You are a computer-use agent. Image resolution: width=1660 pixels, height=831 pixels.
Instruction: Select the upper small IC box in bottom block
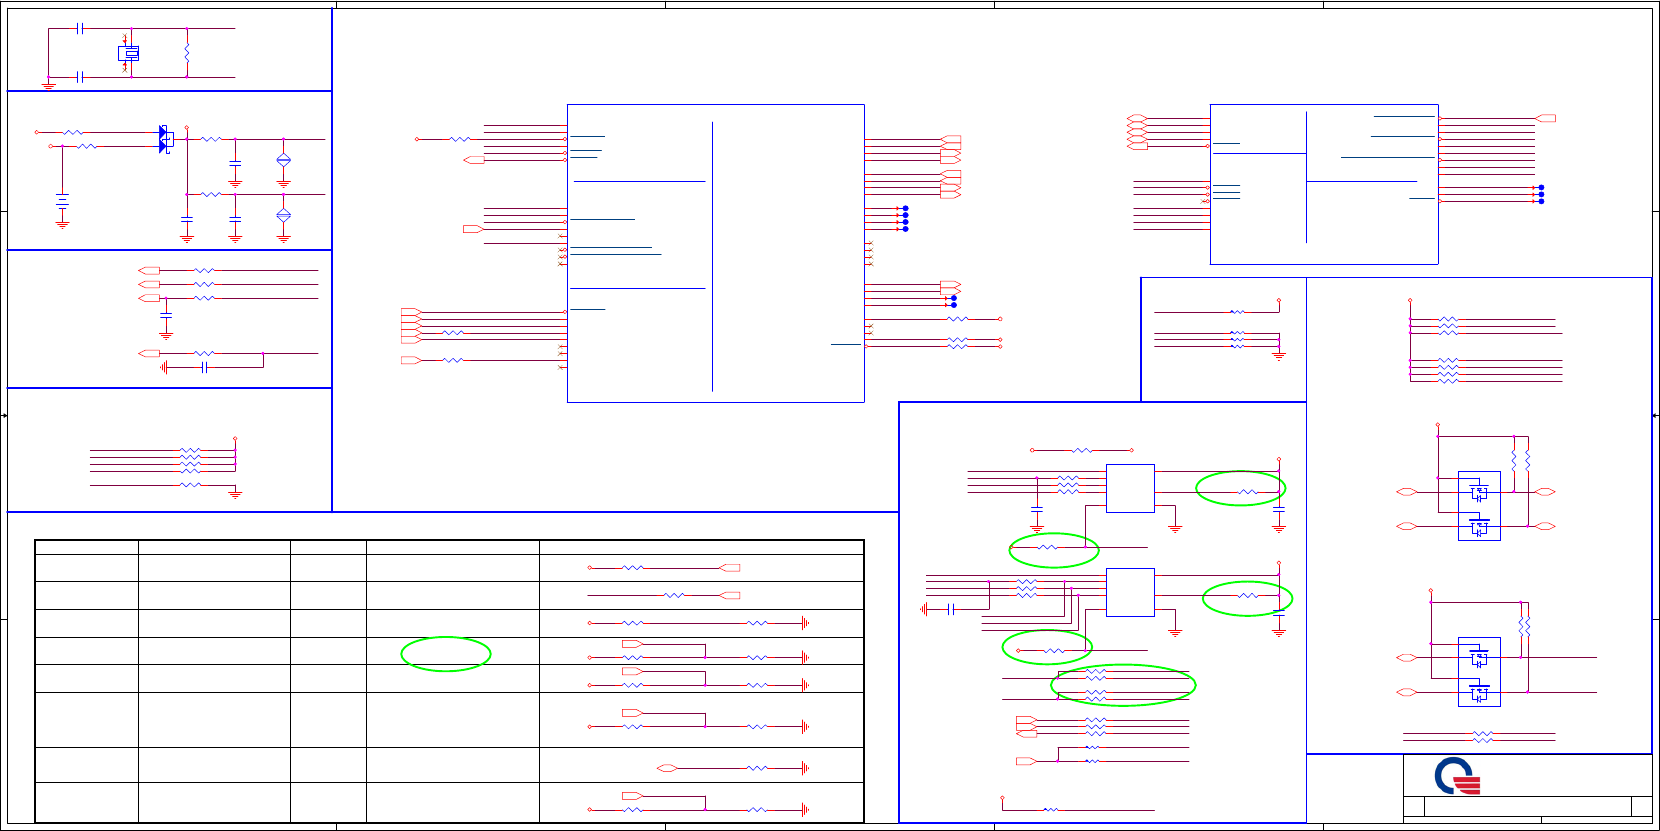(x=1130, y=488)
